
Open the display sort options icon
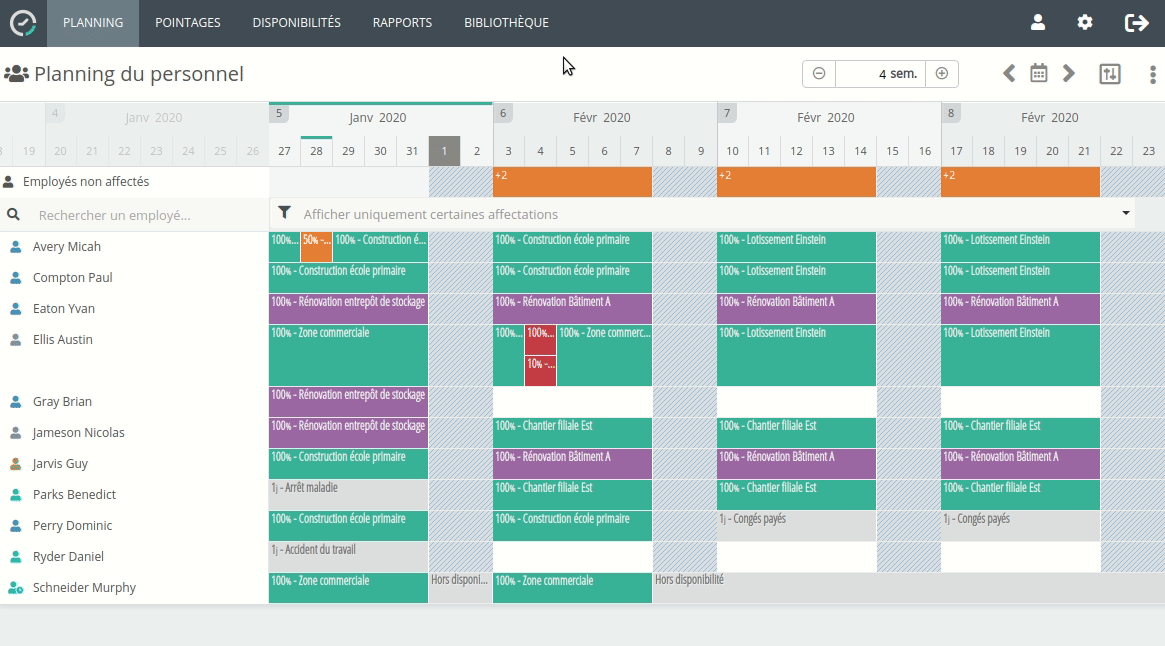[1110, 73]
